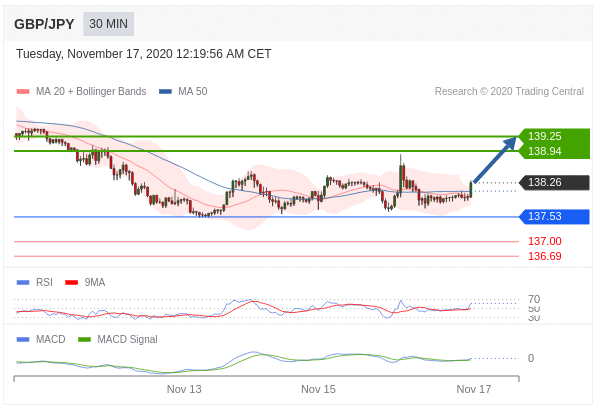
Task: Click the RSI blue legend marker
Action: pos(23,283)
